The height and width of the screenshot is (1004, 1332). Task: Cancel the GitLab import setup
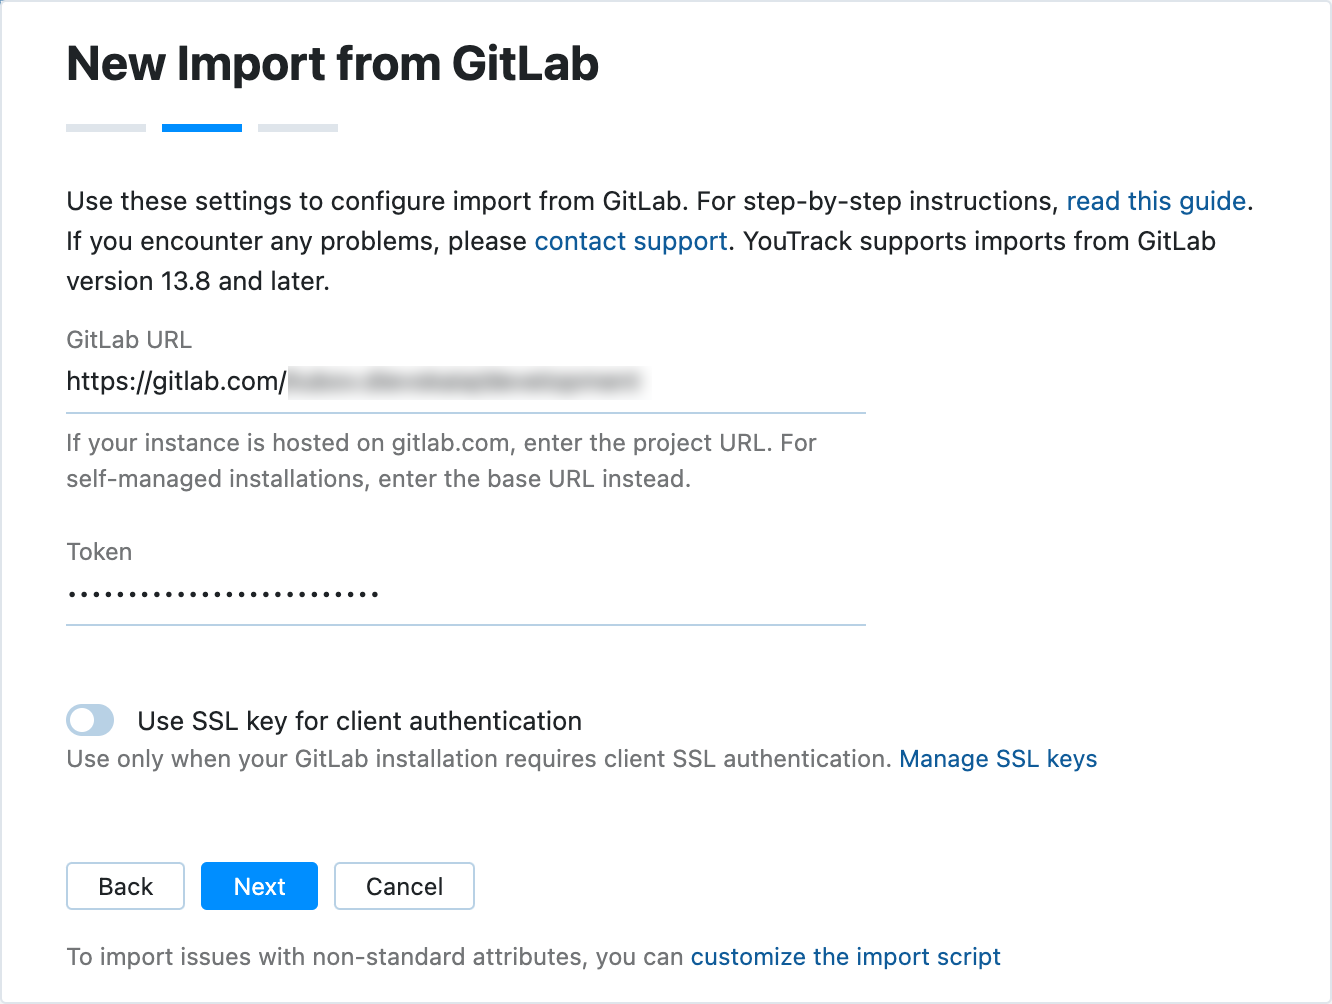coord(404,886)
